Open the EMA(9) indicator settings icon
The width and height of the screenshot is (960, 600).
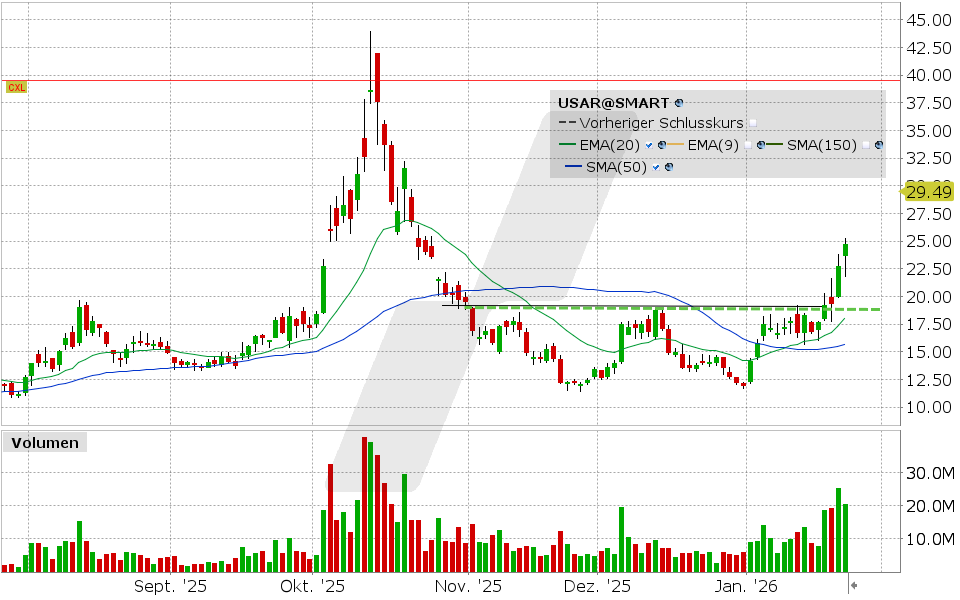pos(762,144)
